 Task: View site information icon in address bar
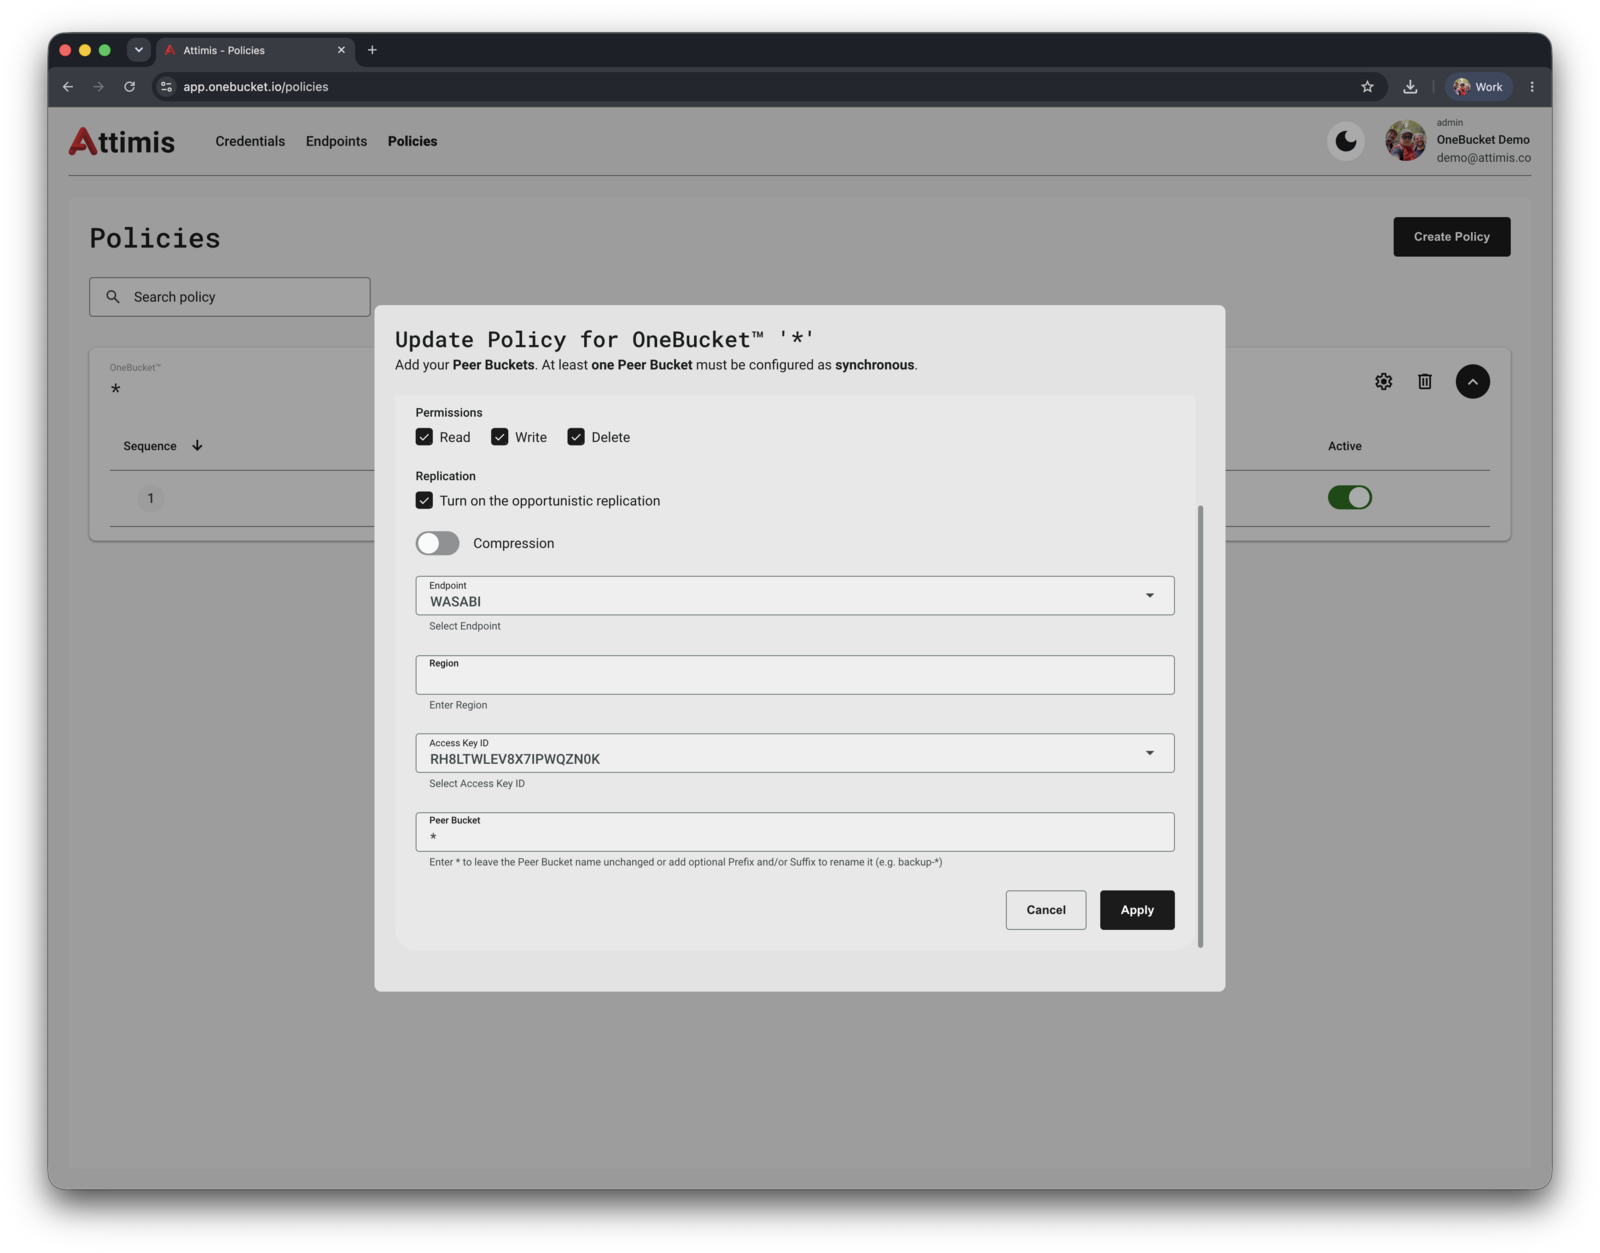(167, 87)
